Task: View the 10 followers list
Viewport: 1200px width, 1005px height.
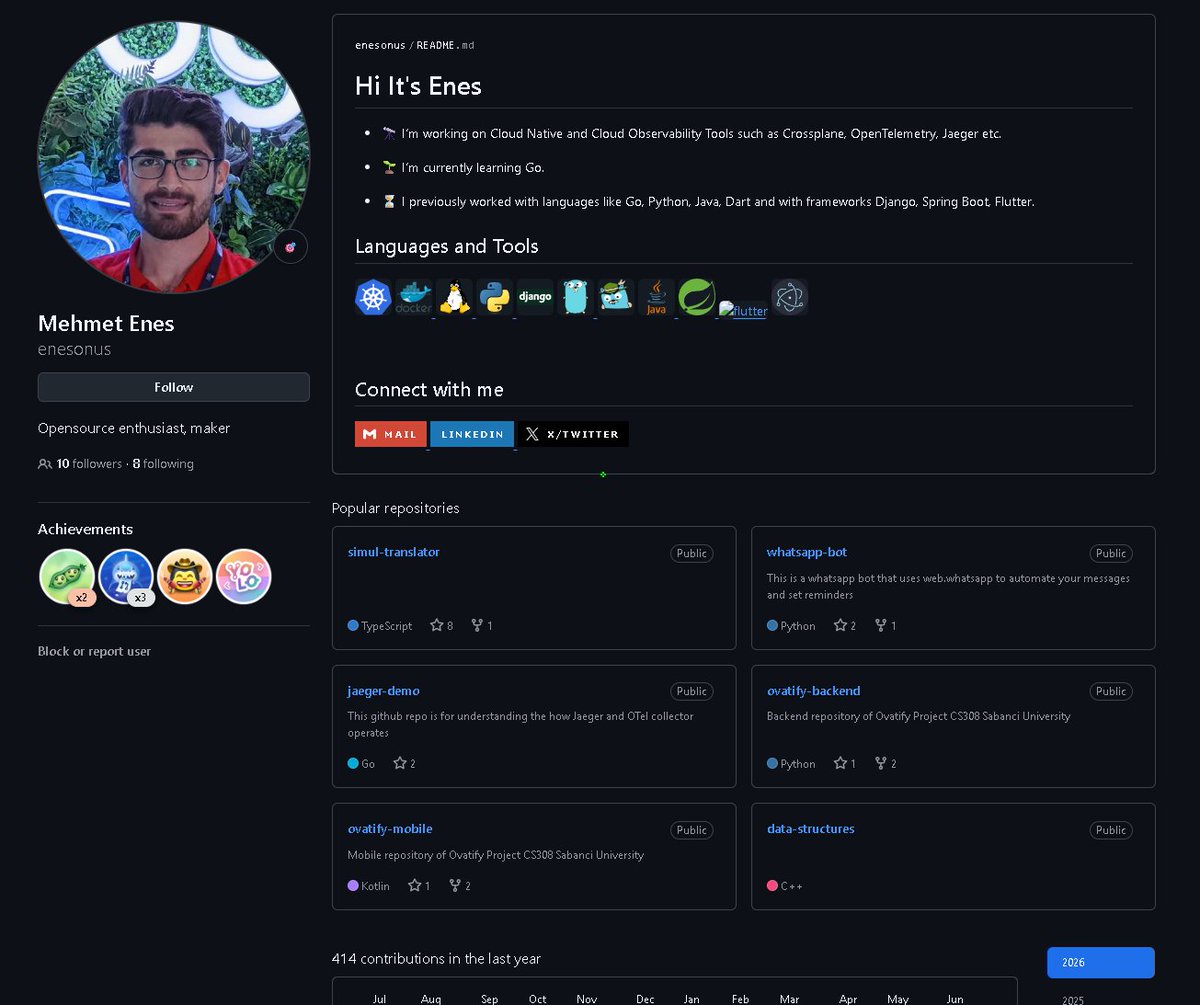Action: coord(89,464)
